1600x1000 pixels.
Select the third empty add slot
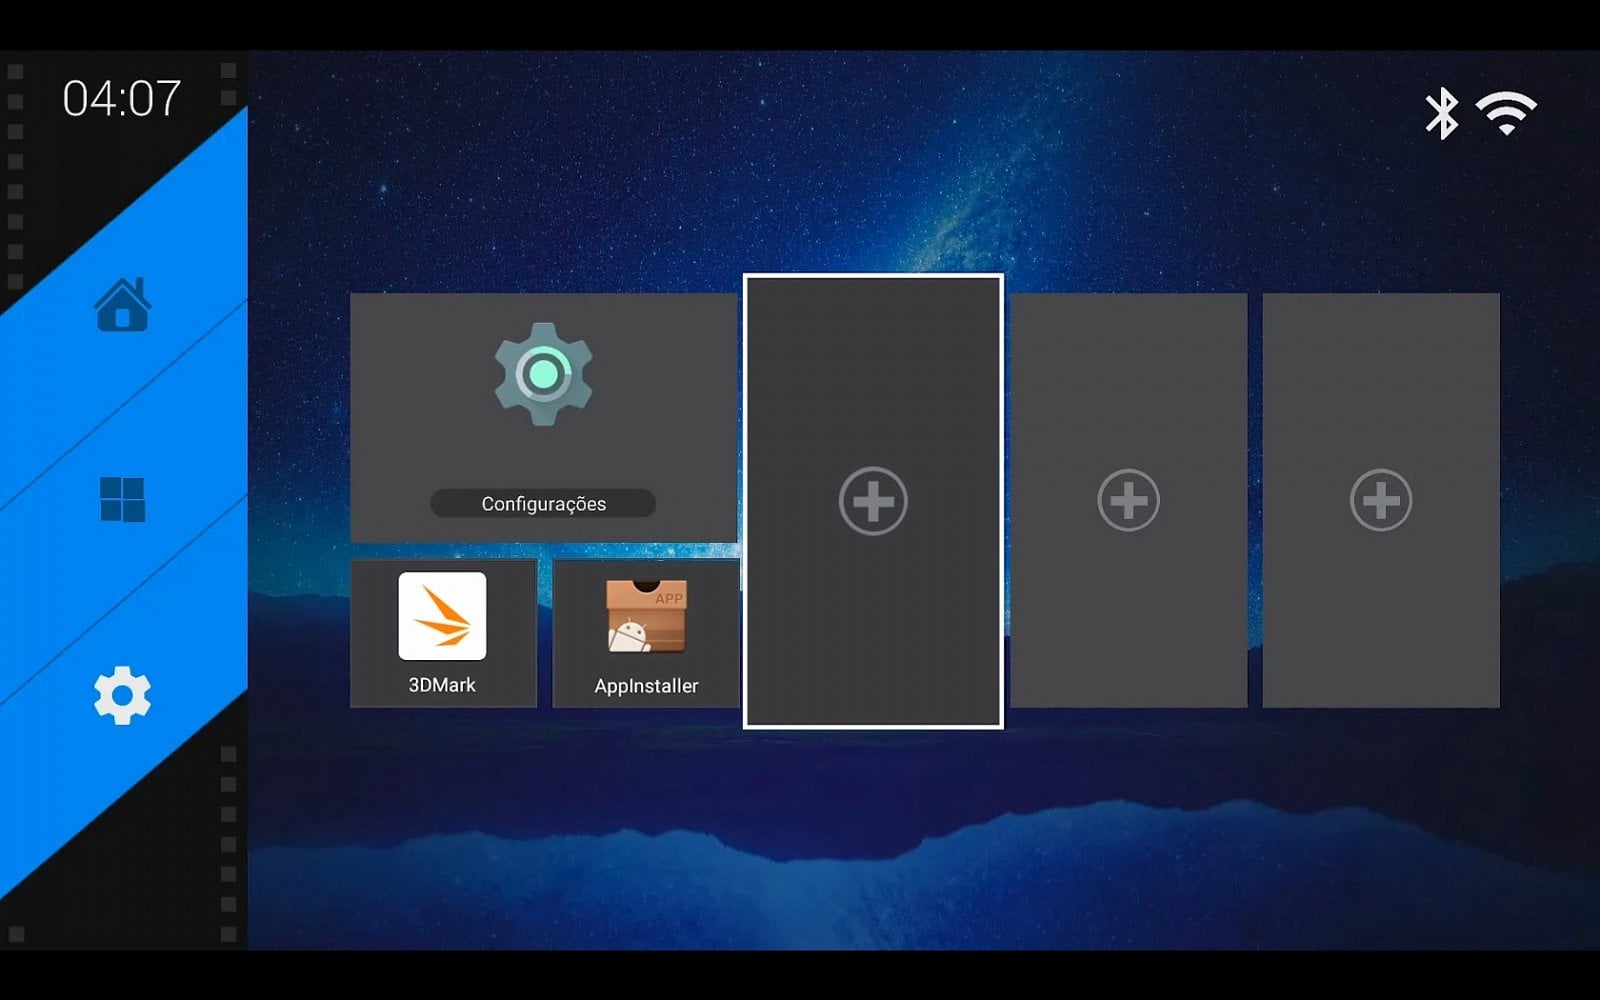point(1381,497)
